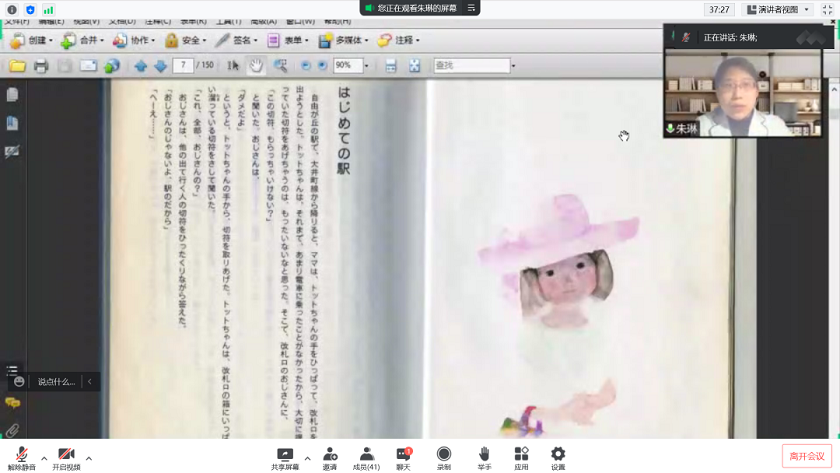Click document scrollbar up arrow
The image size is (840, 473).
pyautogui.click(x=834, y=89)
